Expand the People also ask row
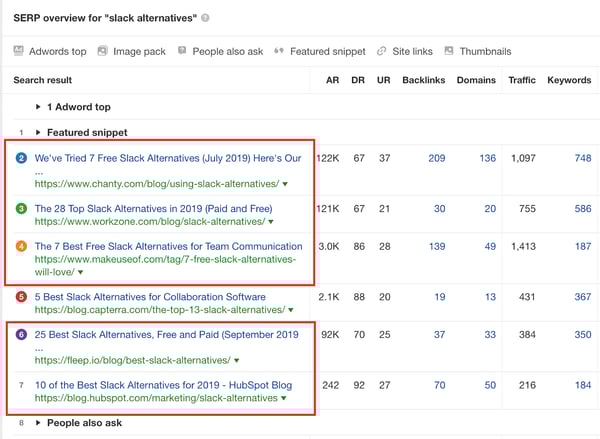This screenshot has height=439, width=600. [38, 423]
